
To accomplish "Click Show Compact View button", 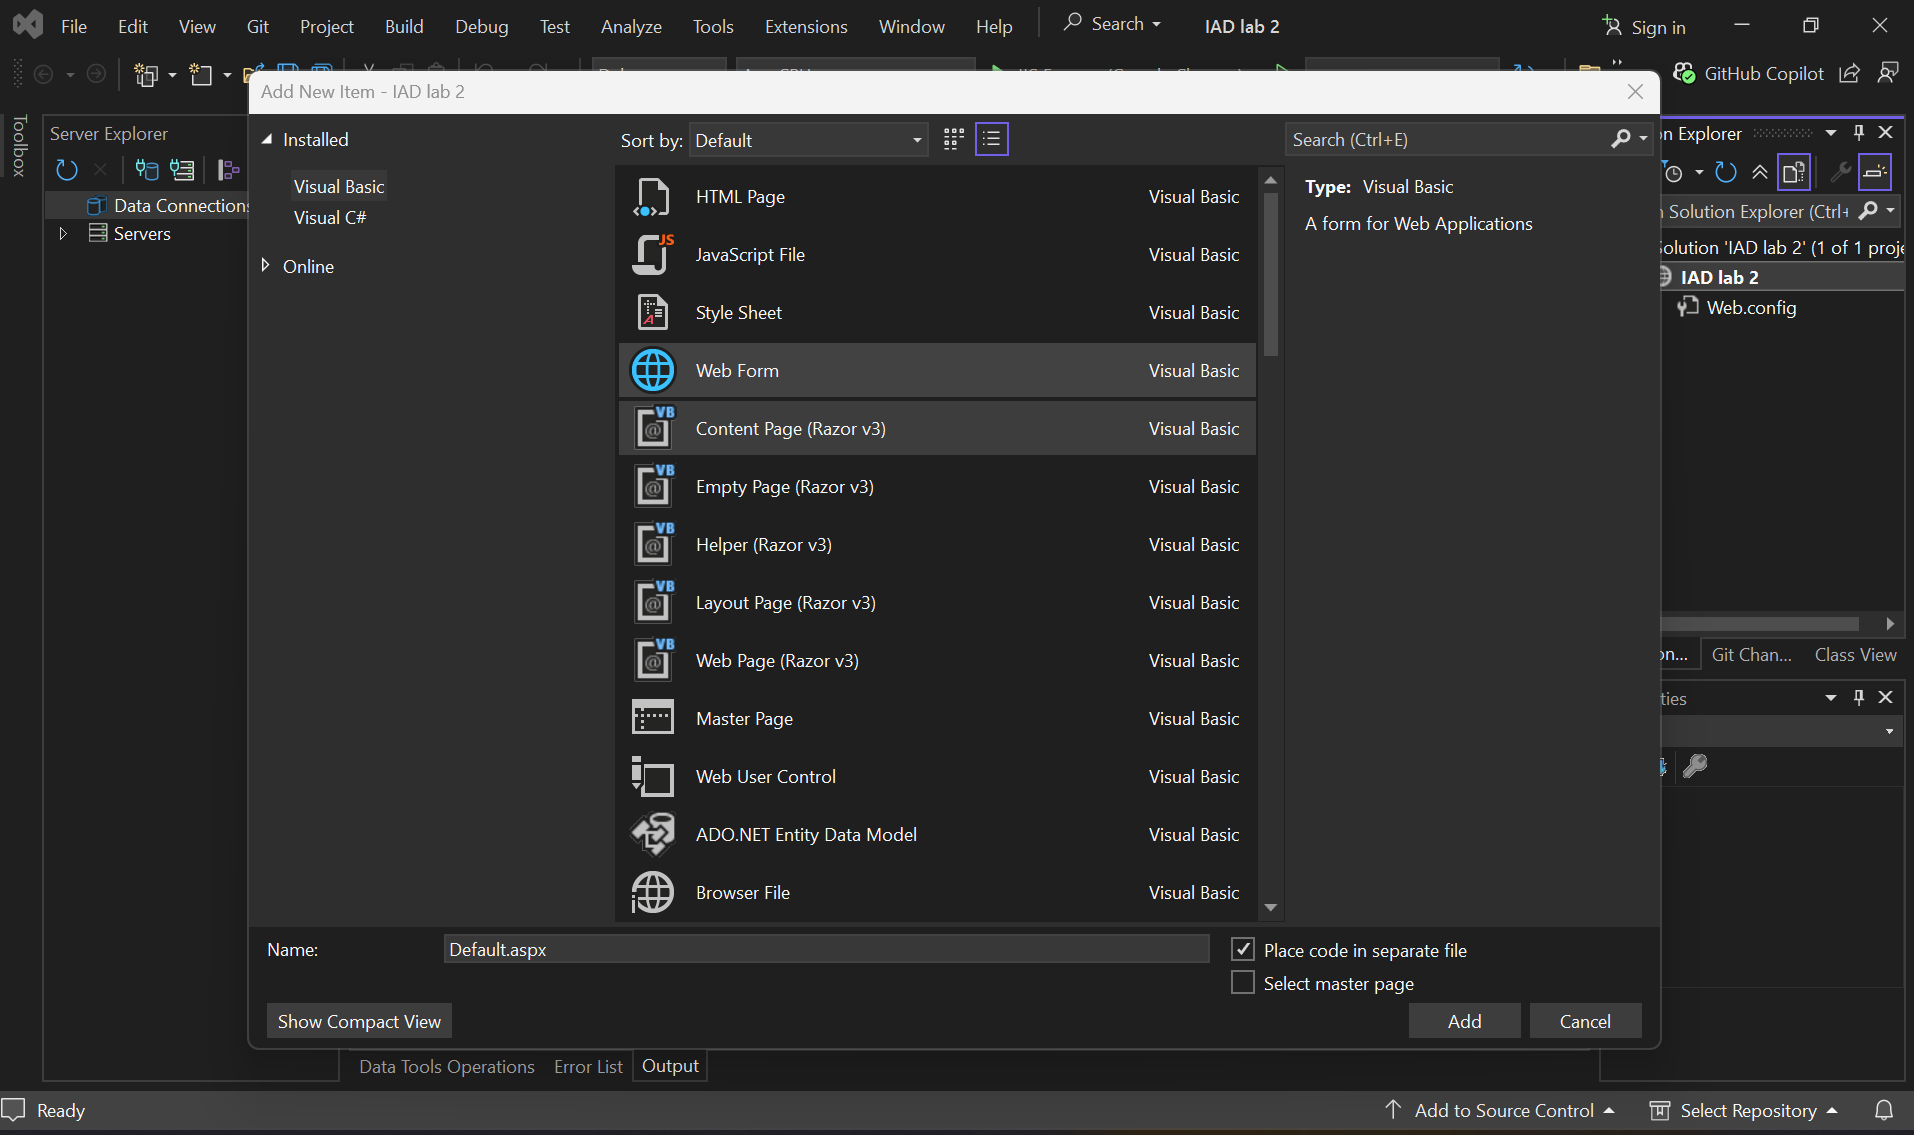I will pyautogui.click(x=359, y=1021).
